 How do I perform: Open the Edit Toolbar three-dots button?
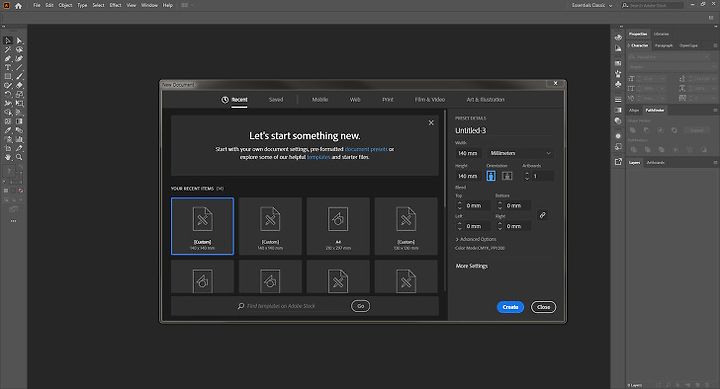13,221
